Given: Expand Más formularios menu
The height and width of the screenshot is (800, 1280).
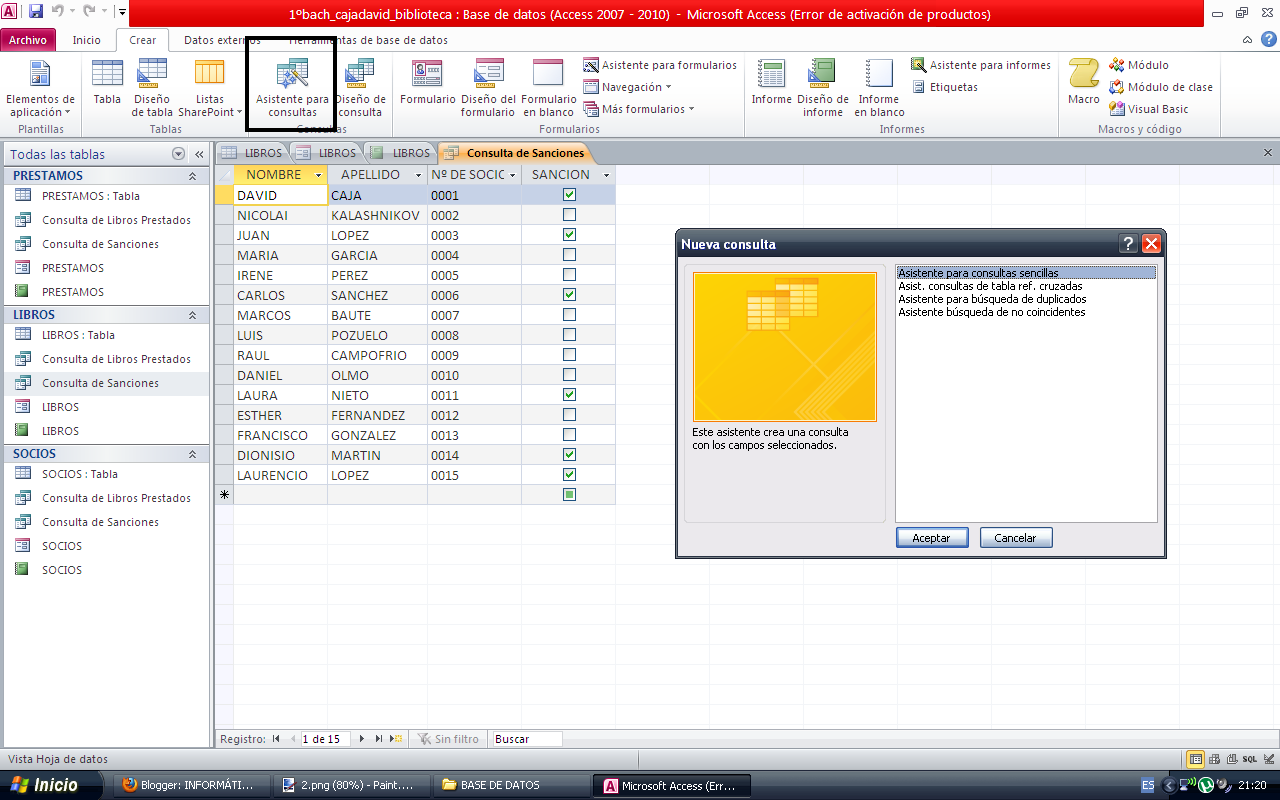Looking at the screenshot, I should tap(639, 109).
